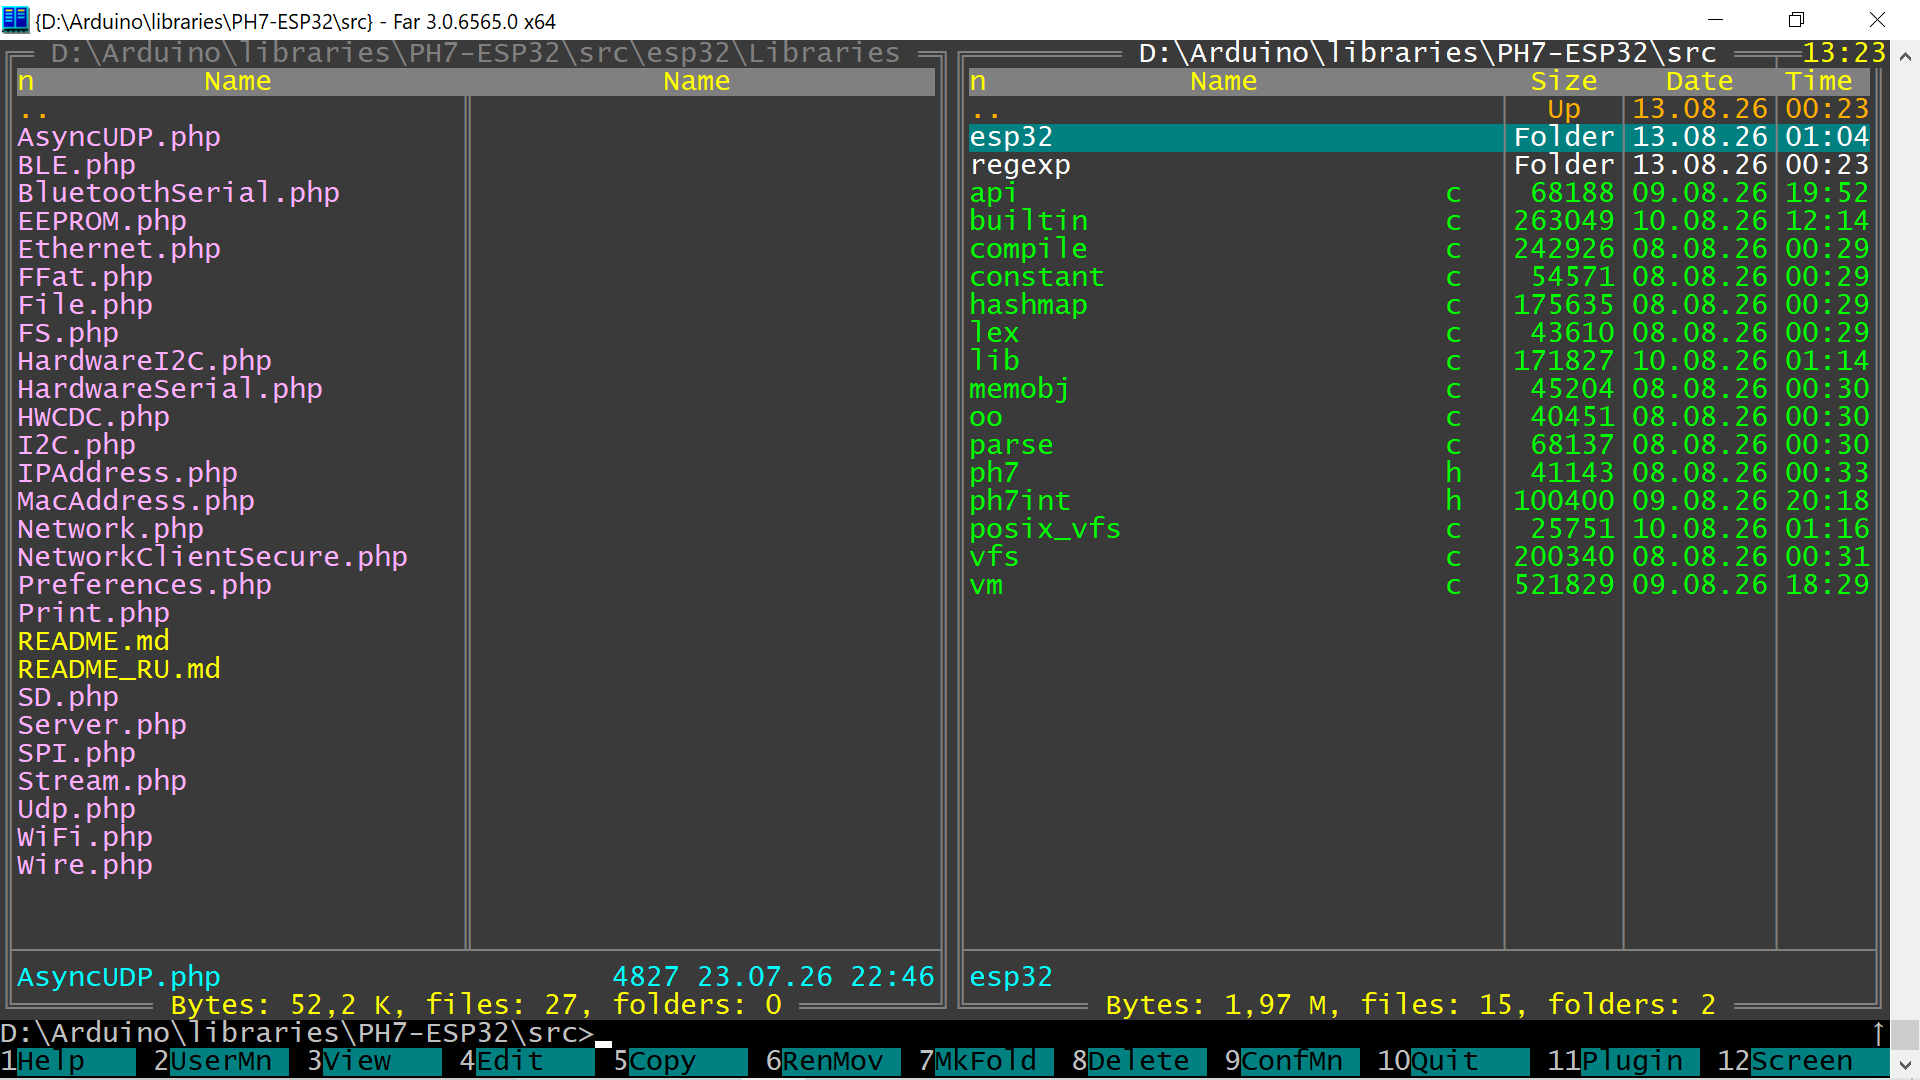Click the 7 MkFold key bar button
The width and height of the screenshot is (1920, 1080).
click(986, 1061)
